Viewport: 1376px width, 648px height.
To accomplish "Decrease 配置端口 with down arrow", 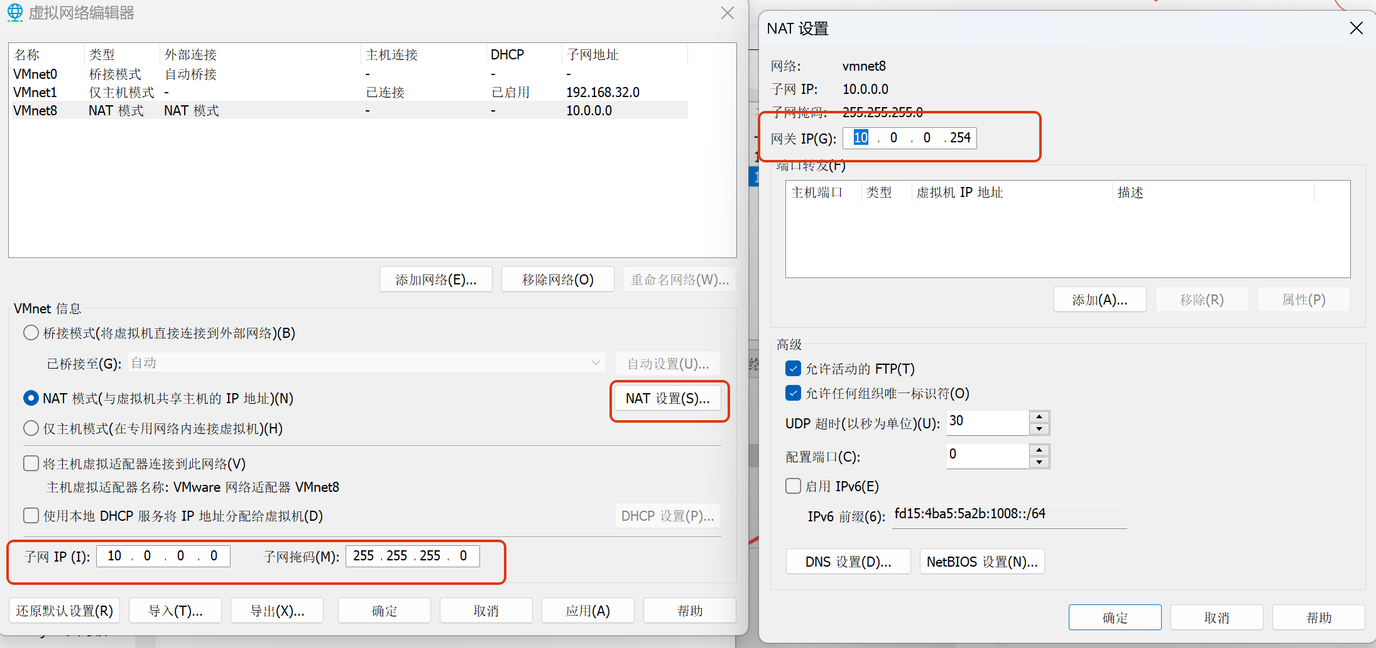I will 1040,462.
